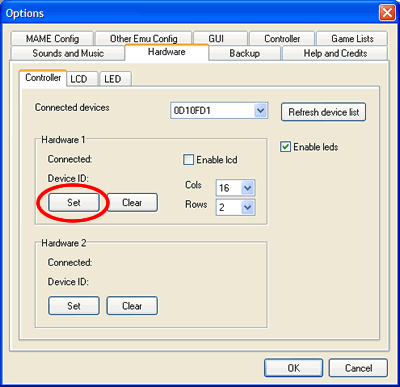The width and height of the screenshot is (400, 387).
Task: Open the Other Emu Config tab
Action: point(143,39)
